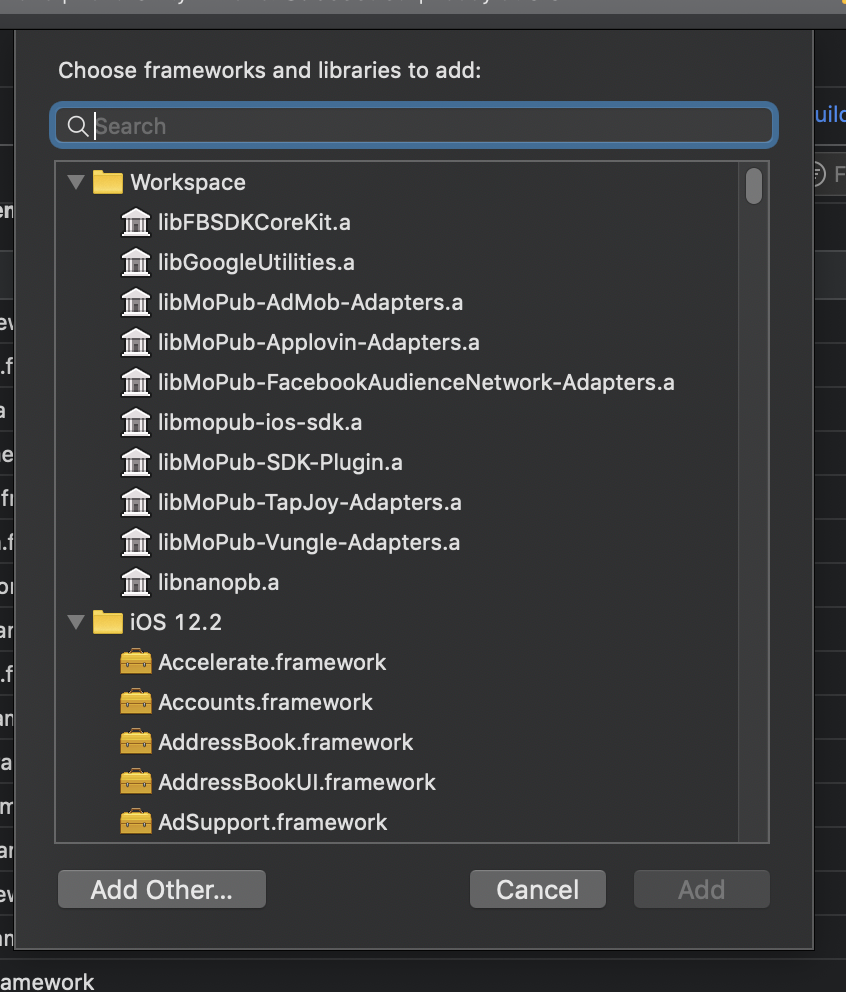The image size is (846, 992).
Task: Click Add Other... button
Action: coord(161,889)
